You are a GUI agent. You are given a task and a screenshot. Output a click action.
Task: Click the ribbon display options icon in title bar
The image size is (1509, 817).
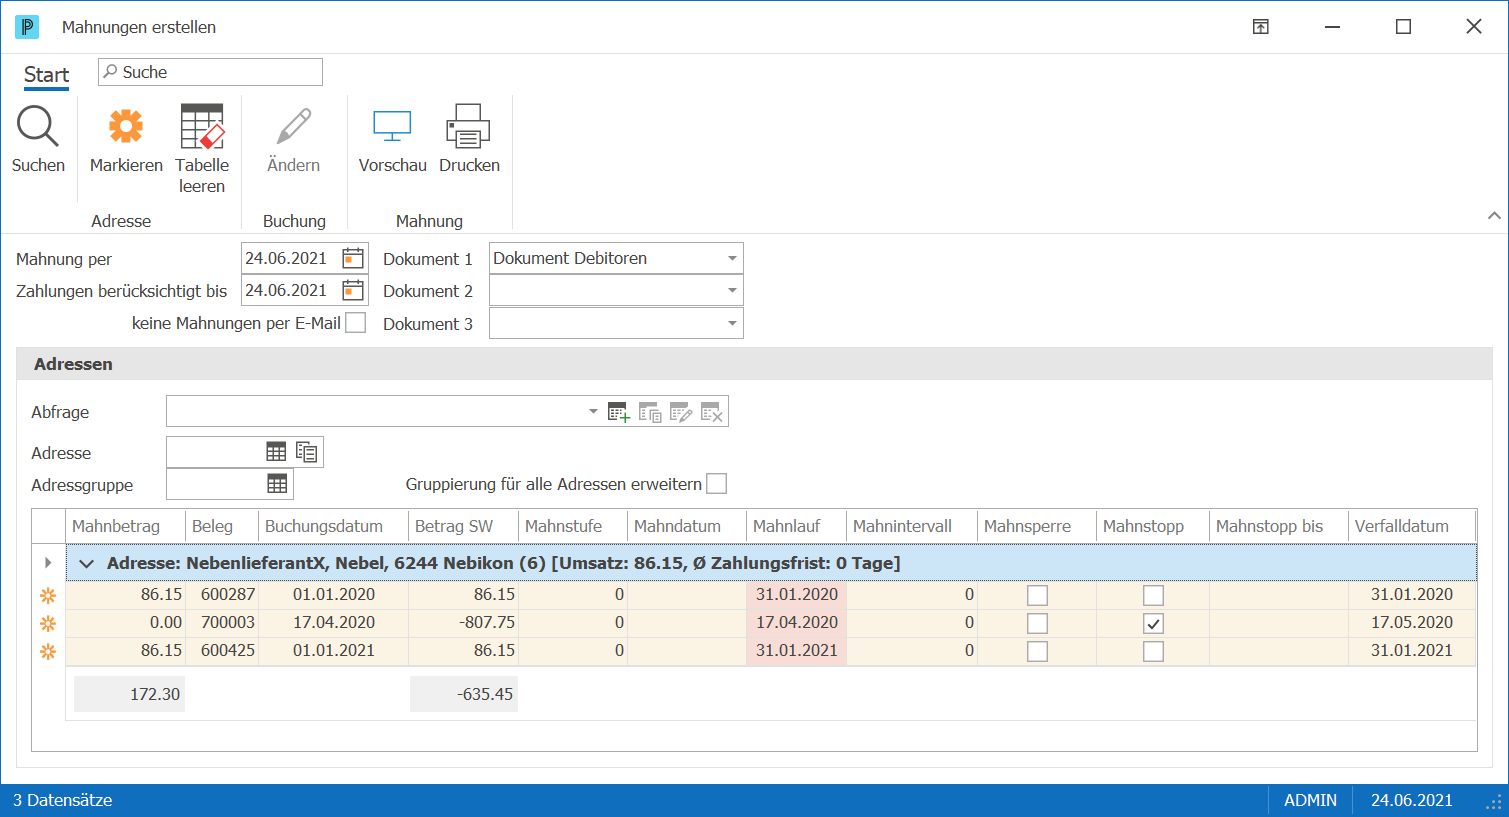click(1261, 27)
